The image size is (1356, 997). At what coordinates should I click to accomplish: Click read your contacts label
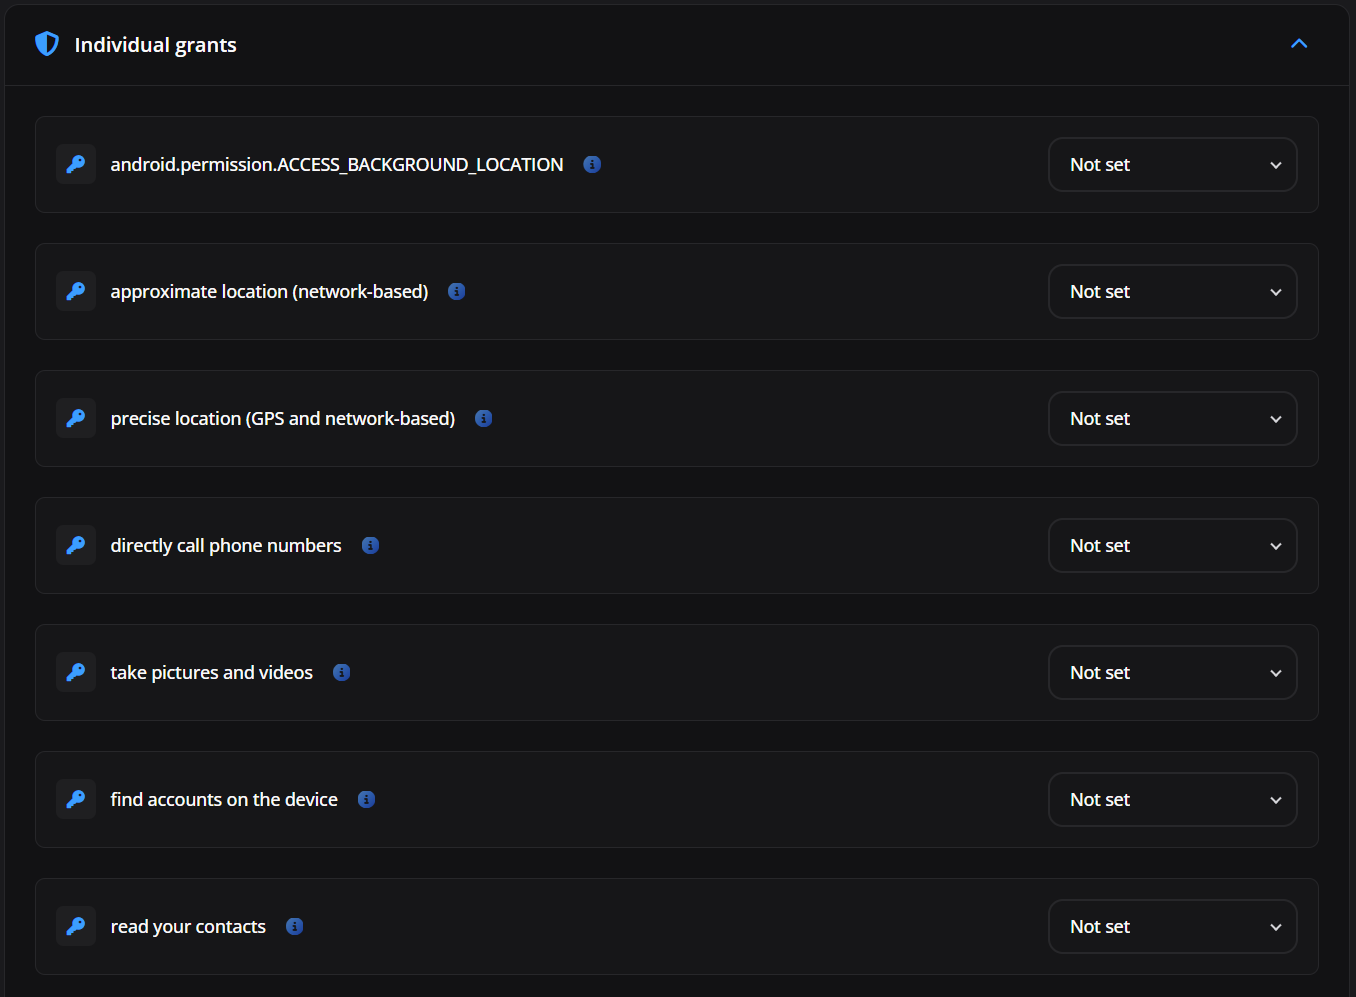[x=188, y=926]
